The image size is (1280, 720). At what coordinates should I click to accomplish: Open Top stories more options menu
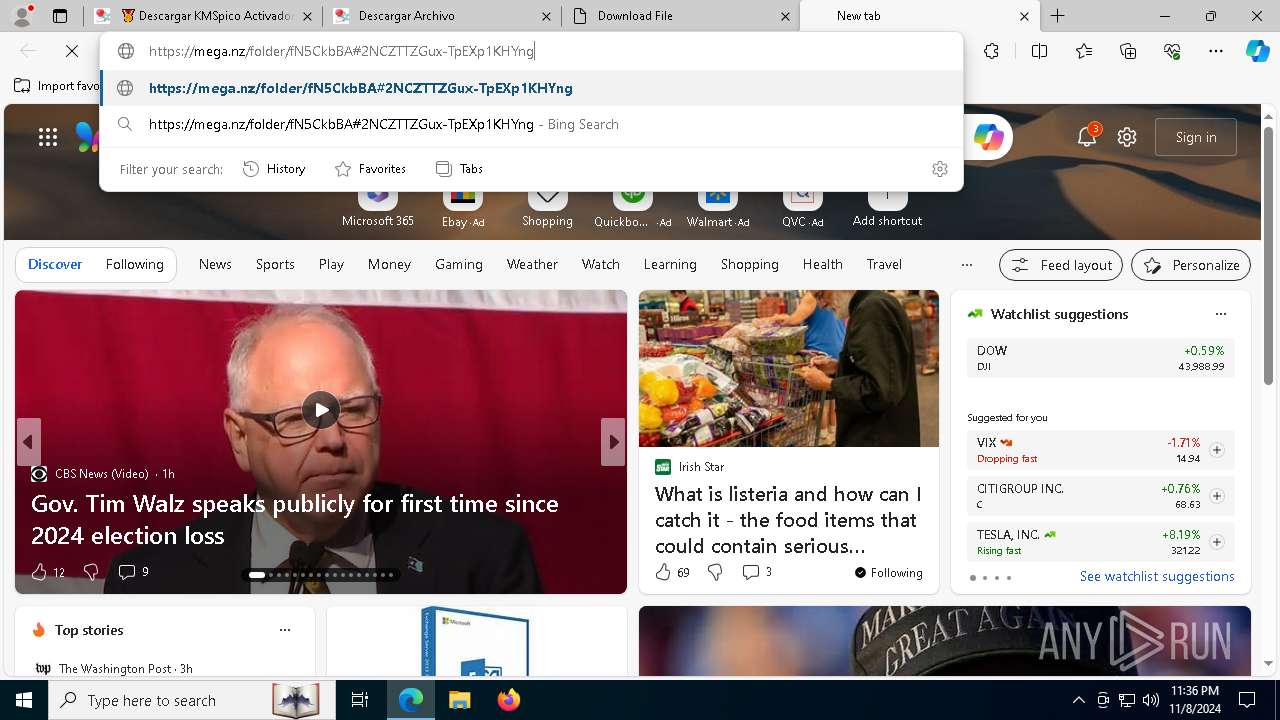click(285, 630)
